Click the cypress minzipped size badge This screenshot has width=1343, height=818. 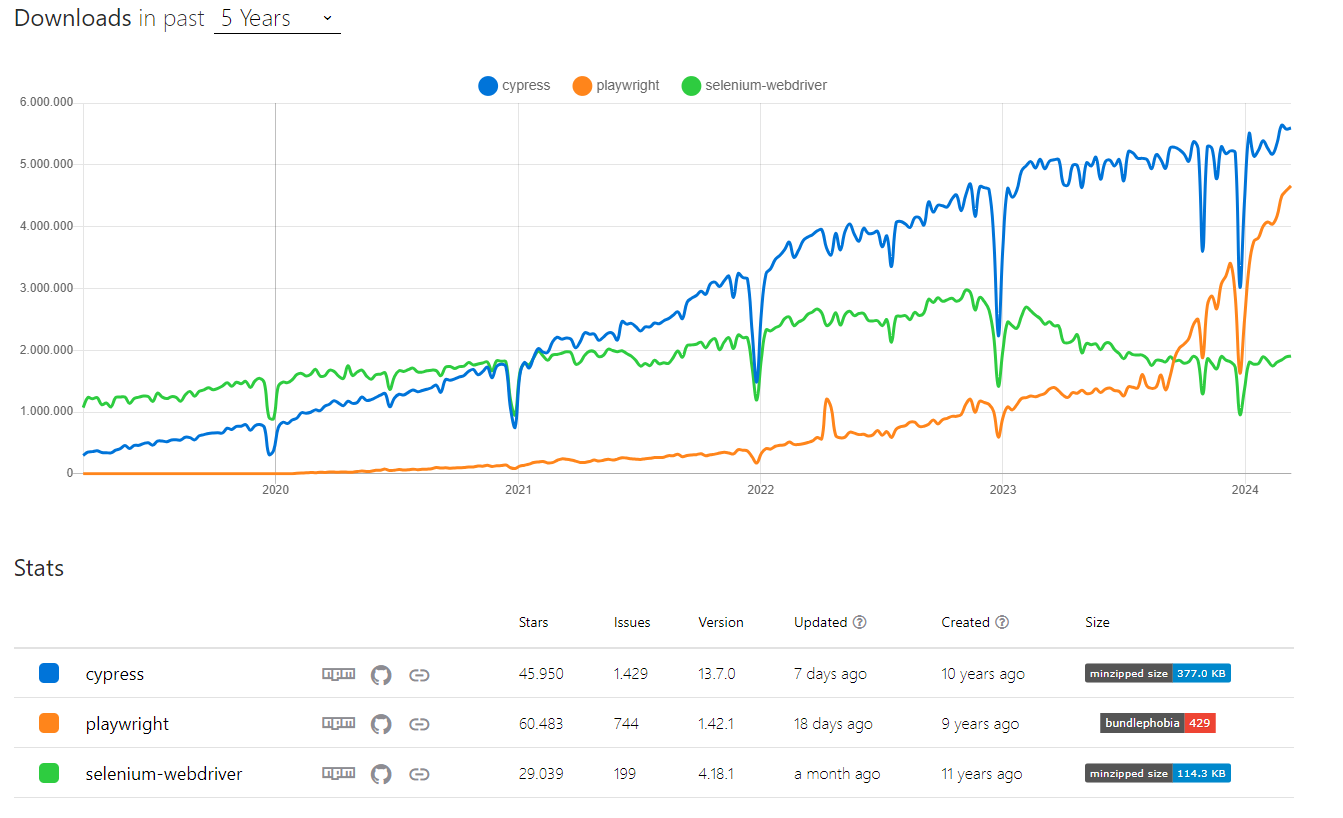1157,674
